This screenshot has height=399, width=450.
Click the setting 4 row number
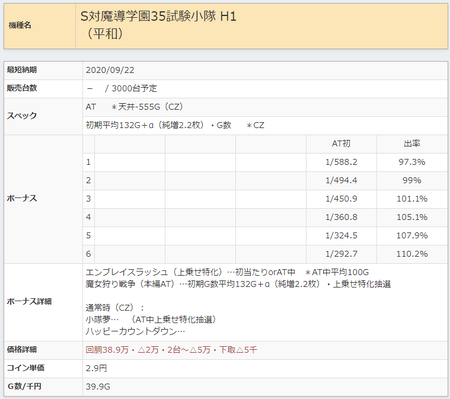(88, 217)
